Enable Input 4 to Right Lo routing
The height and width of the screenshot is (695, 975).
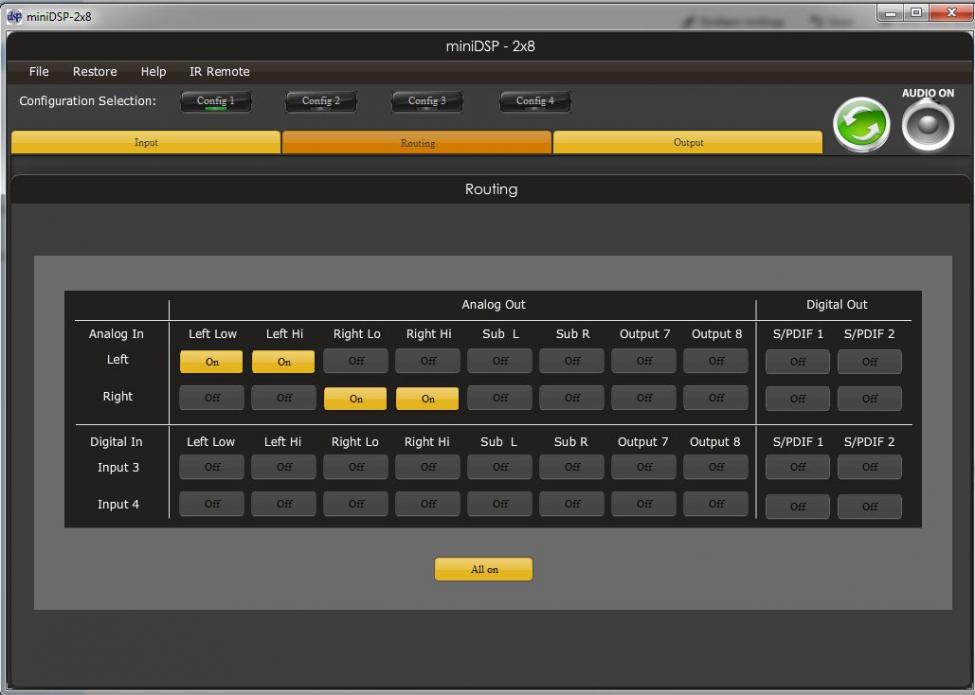(x=356, y=504)
